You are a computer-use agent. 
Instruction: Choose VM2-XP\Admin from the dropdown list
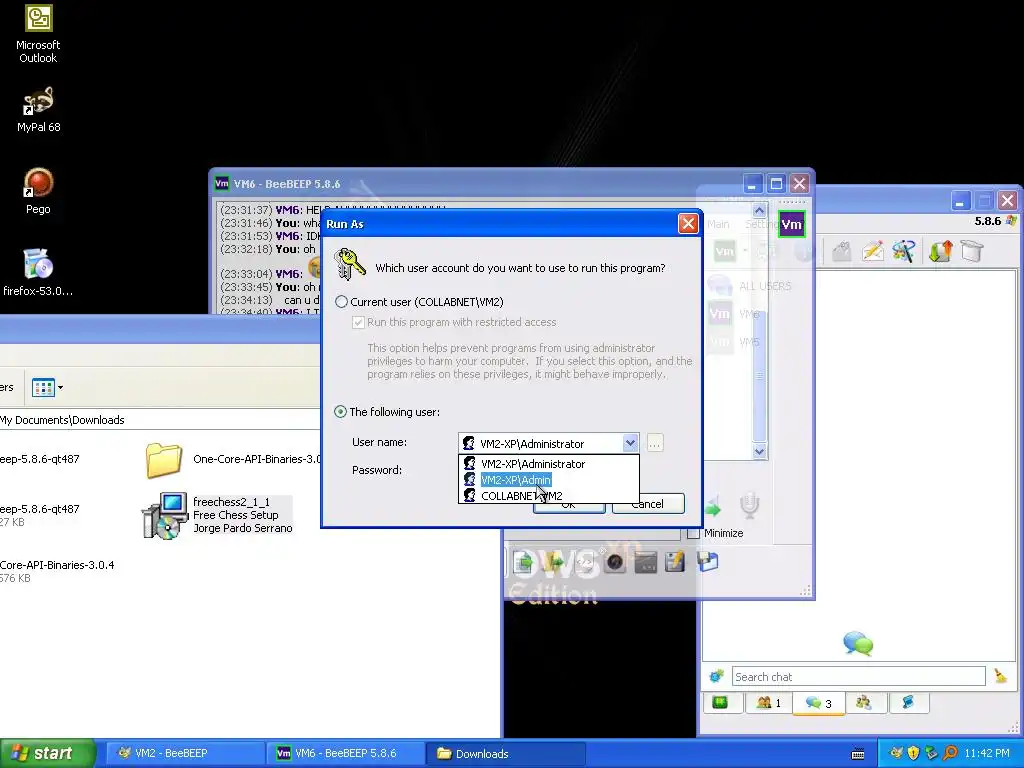pos(516,480)
